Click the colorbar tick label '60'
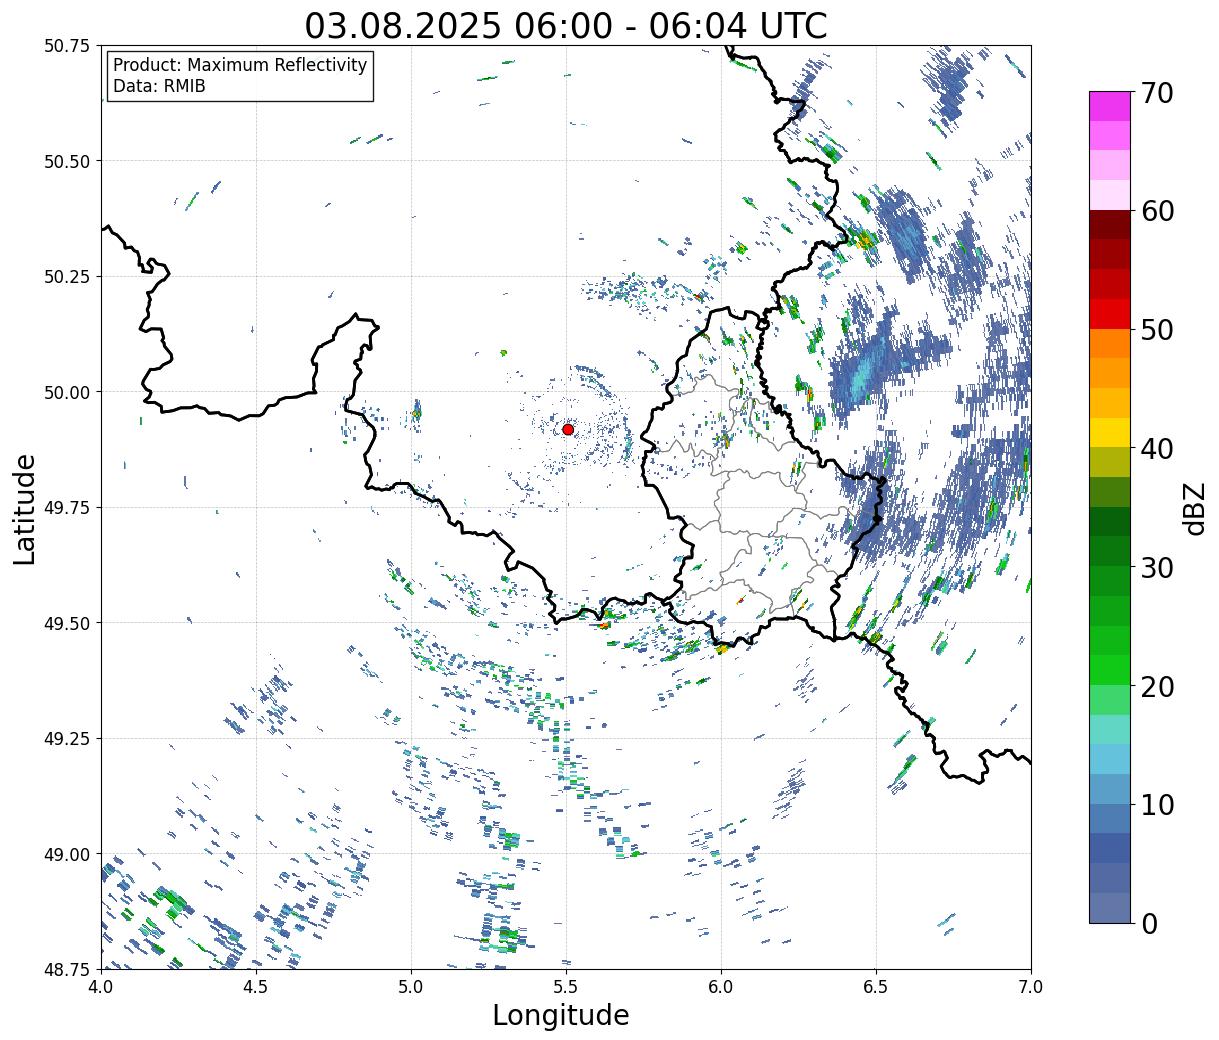 click(1156, 211)
